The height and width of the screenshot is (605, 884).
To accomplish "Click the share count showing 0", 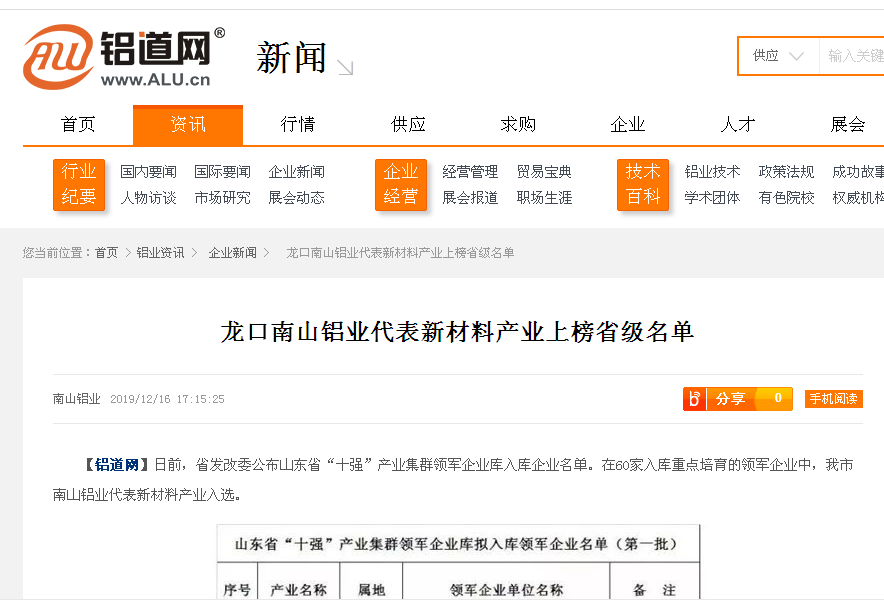I will point(777,399).
